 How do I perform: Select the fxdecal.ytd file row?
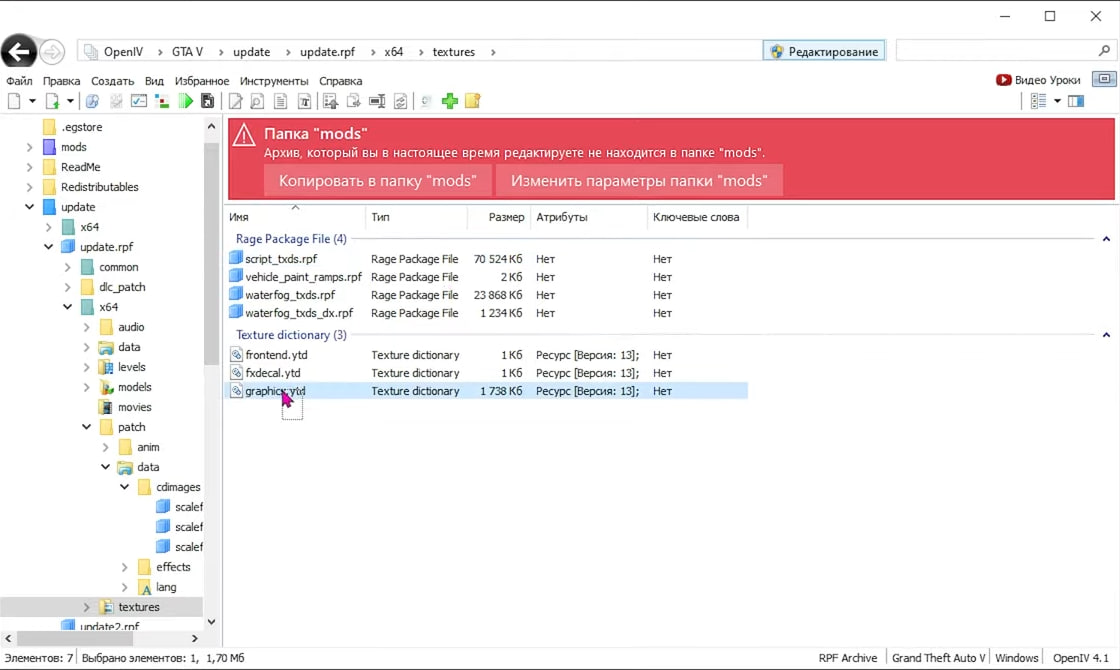[x=488, y=373]
